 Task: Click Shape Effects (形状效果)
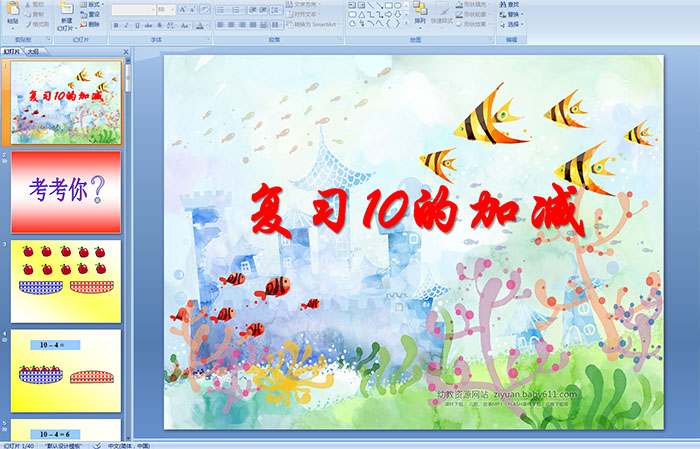pyautogui.click(x=473, y=24)
